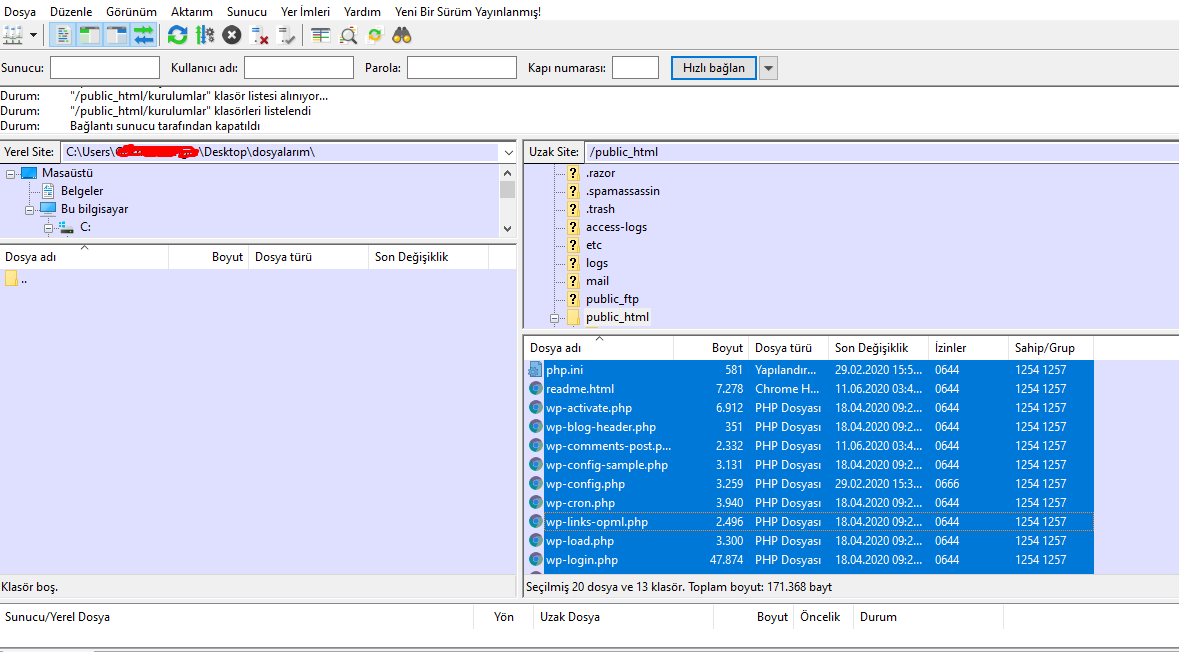Open the Aktarım menu

pyautogui.click(x=192, y=11)
